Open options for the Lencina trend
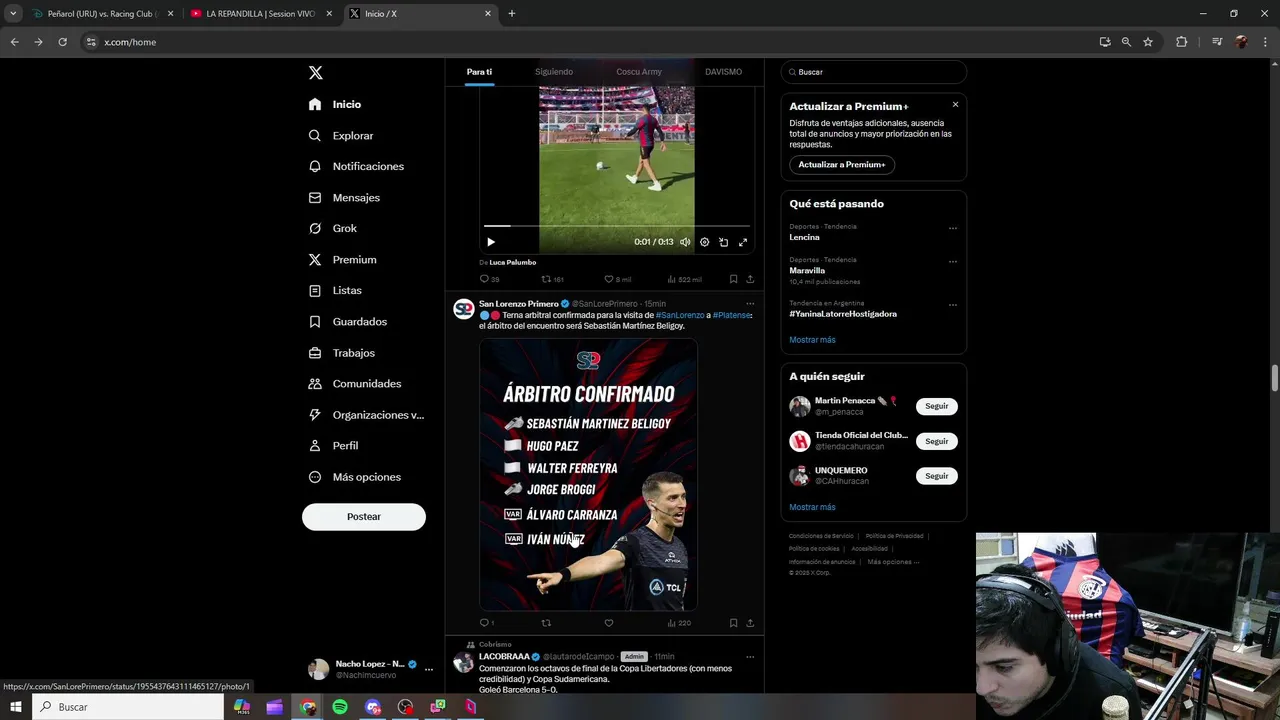1280x720 pixels. (x=952, y=228)
